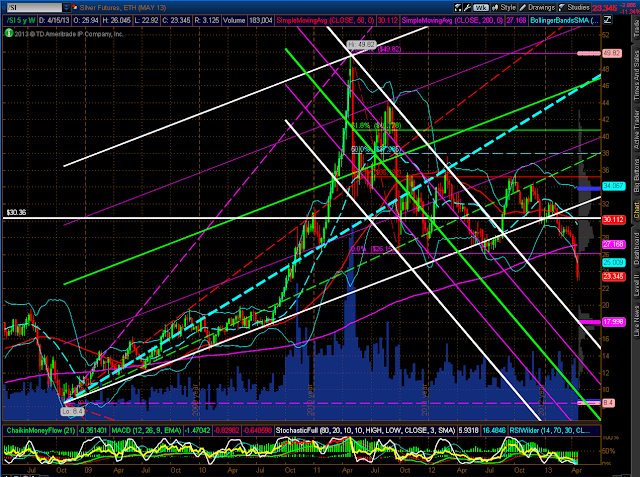Open the Style menu
The image size is (640, 477).
(504, 7)
